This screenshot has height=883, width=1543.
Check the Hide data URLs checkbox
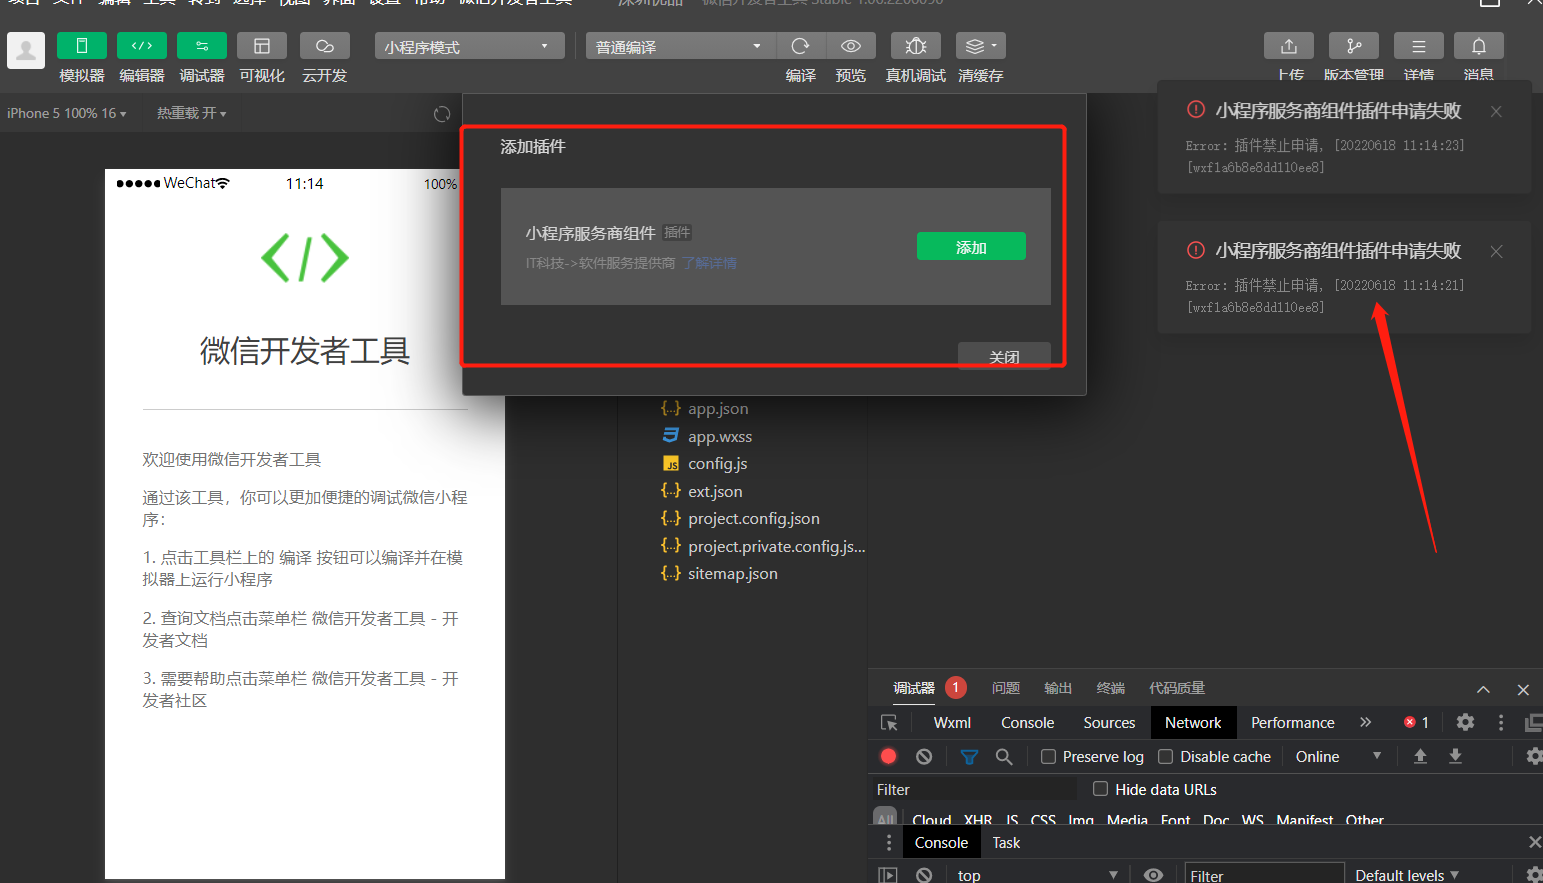[1100, 789]
